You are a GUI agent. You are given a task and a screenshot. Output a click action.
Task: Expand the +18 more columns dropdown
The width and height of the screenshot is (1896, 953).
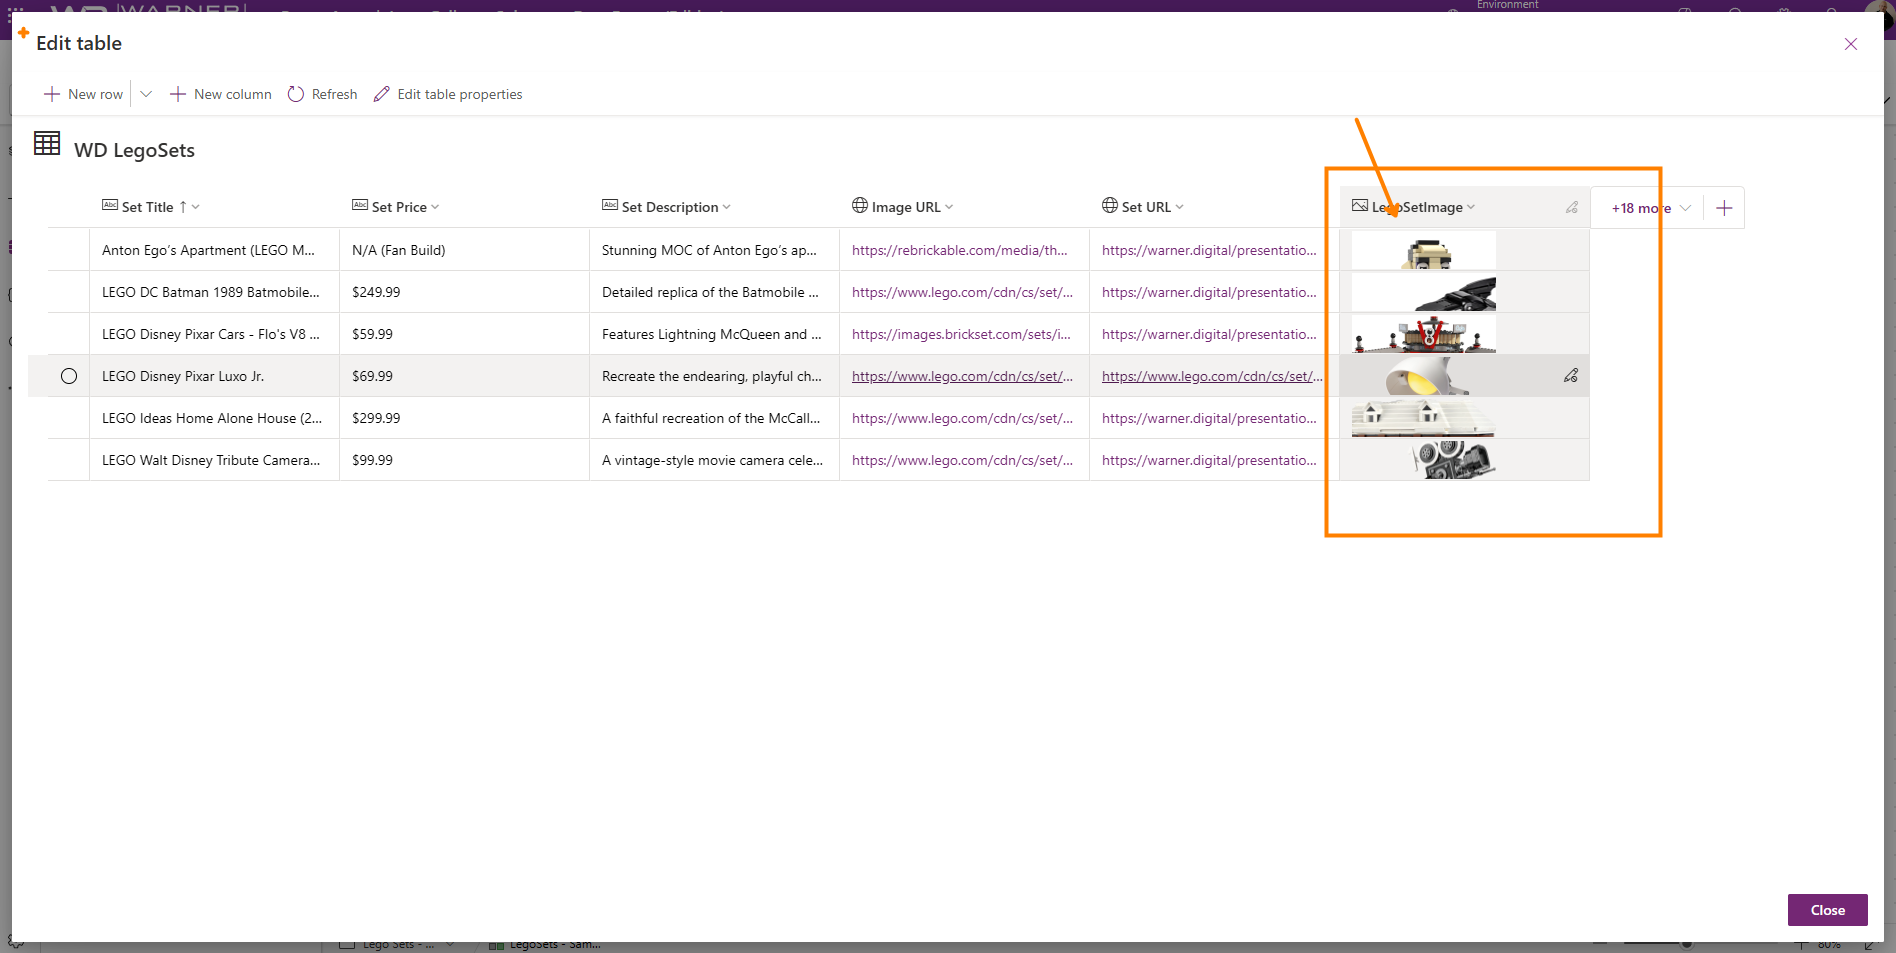1651,208
